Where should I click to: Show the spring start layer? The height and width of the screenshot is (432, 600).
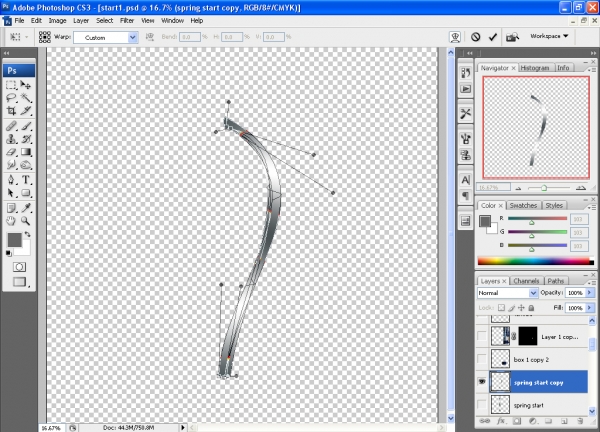[482, 404]
